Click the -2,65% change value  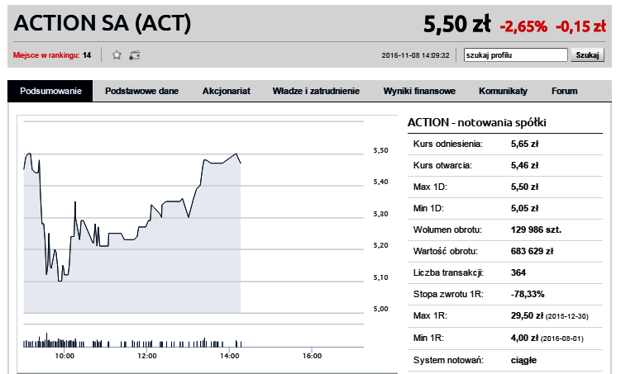click(x=523, y=27)
